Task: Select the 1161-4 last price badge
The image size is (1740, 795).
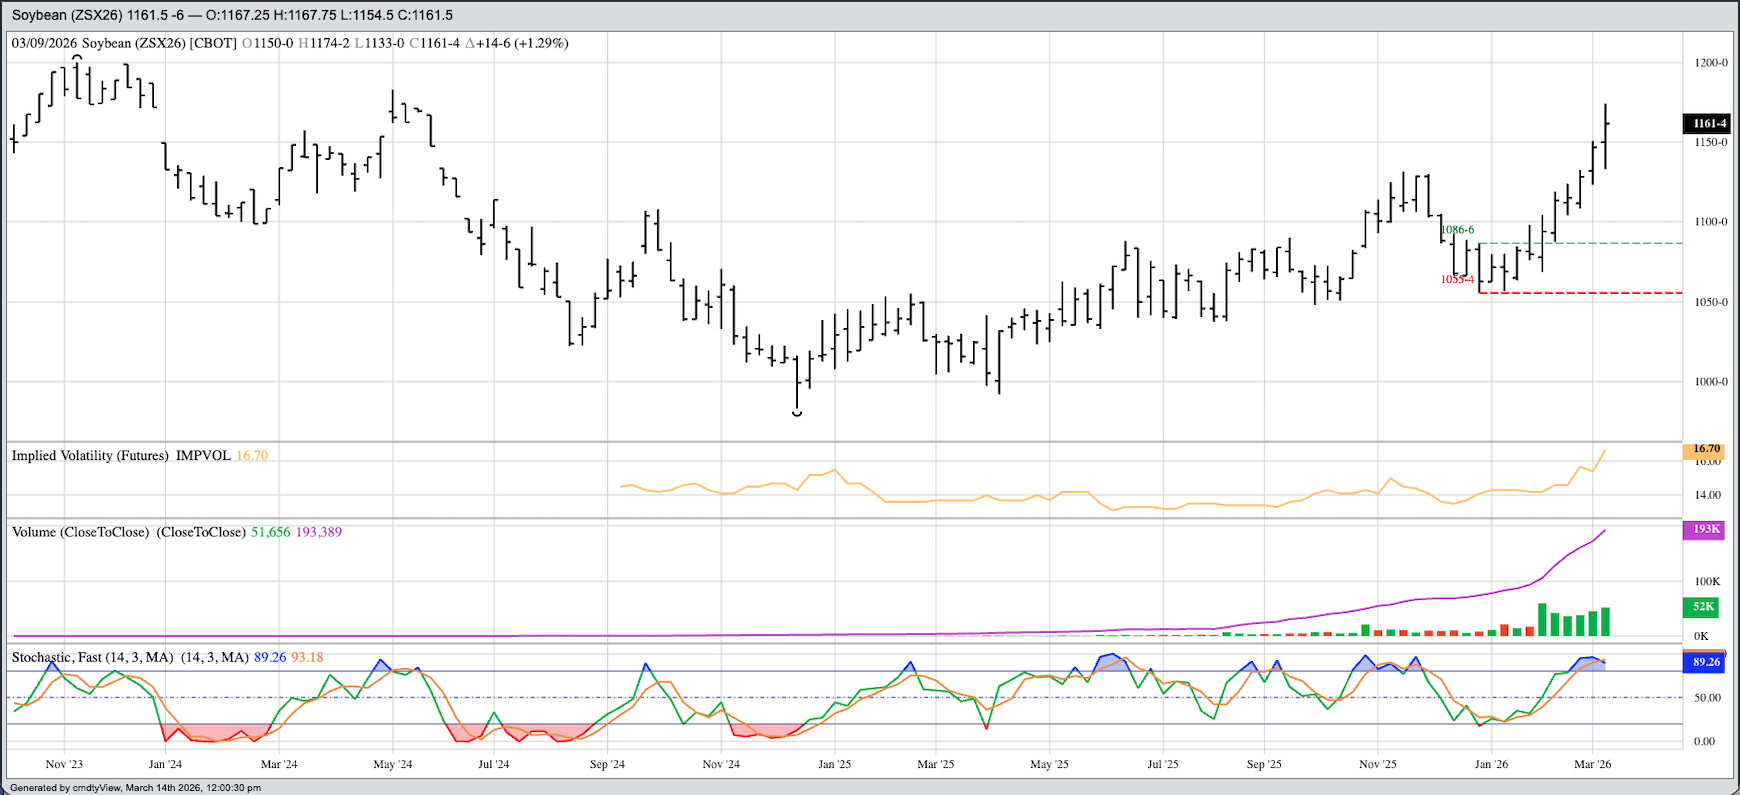Action: click(1708, 123)
